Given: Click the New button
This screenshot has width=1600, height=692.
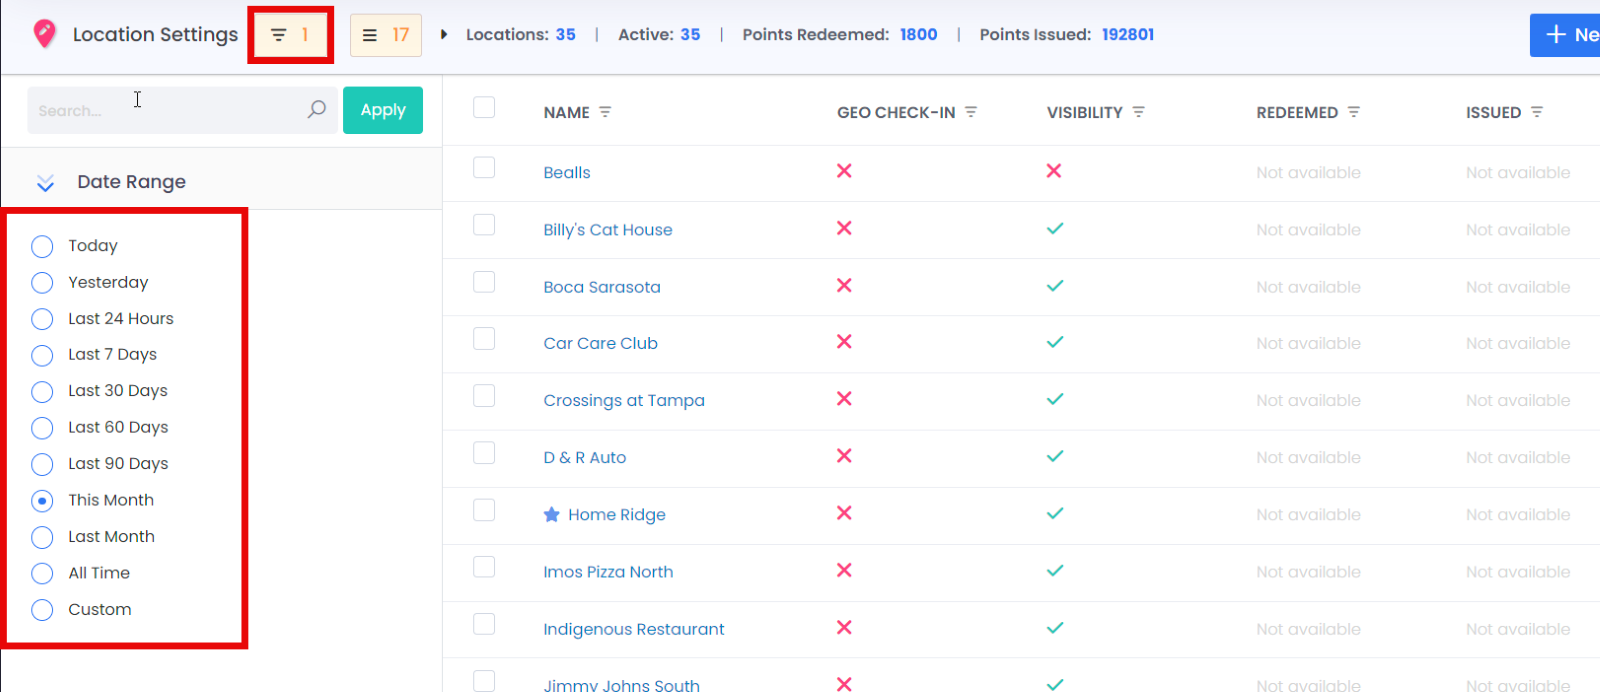Looking at the screenshot, I should coord(1565,35).
